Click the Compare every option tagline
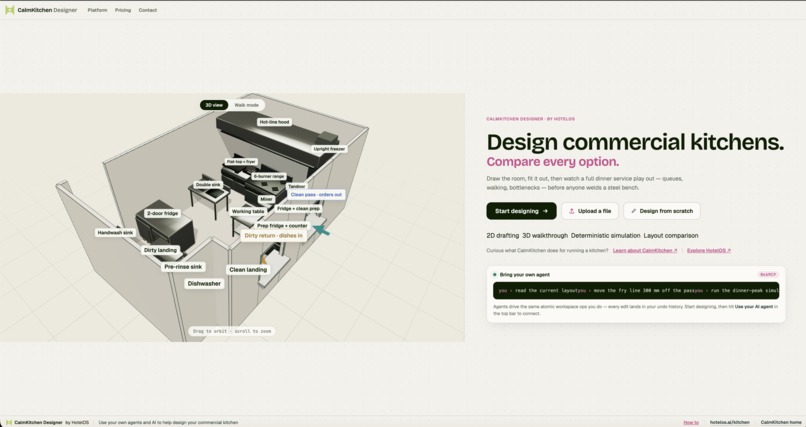 pos(553,162)
